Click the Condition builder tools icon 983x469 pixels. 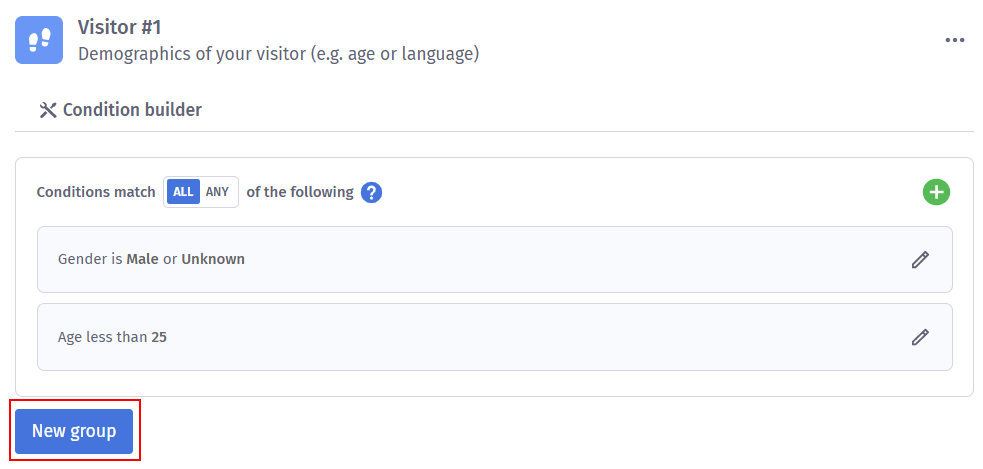(x=47, y=110)
